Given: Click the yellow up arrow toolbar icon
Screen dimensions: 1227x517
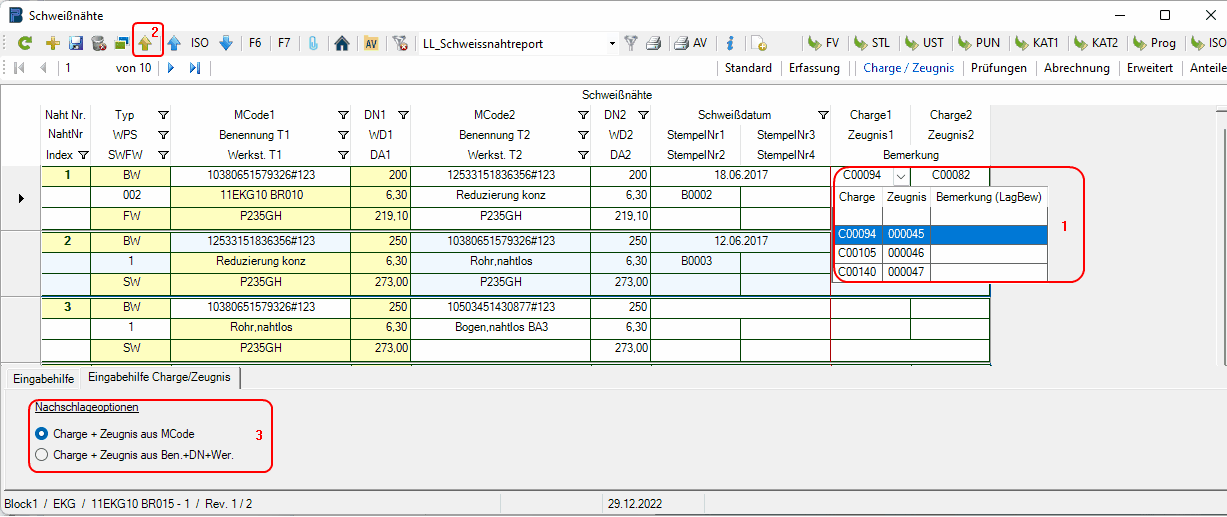Looking at the screenshot, I should click(x=146, y=43).
